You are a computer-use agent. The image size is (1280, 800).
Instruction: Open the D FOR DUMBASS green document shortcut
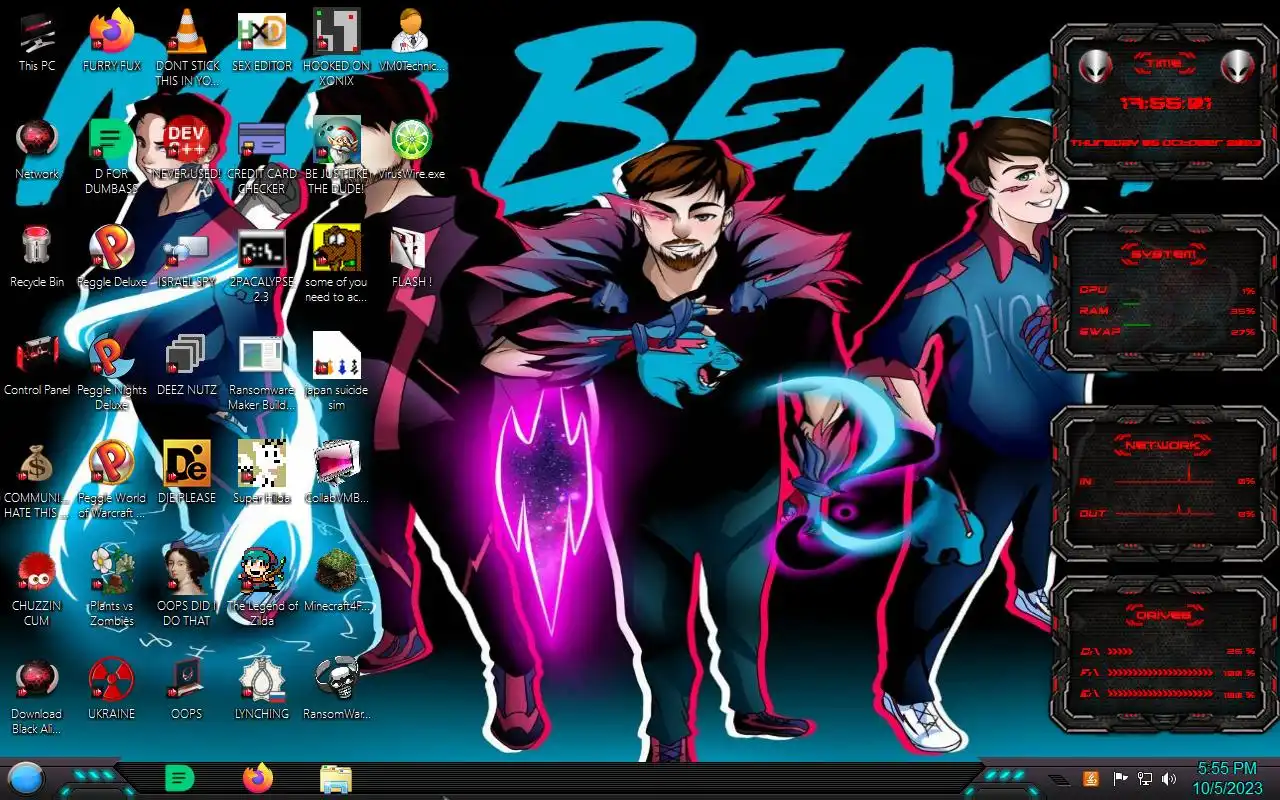(x=112, y=157)
